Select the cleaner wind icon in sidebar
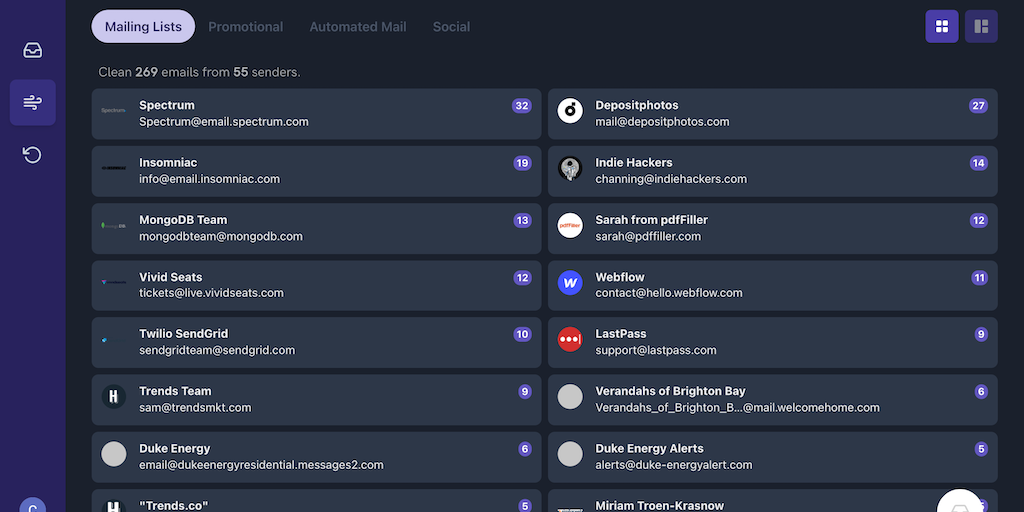The height and width of the screenshot is (512, 1024). 32,102
